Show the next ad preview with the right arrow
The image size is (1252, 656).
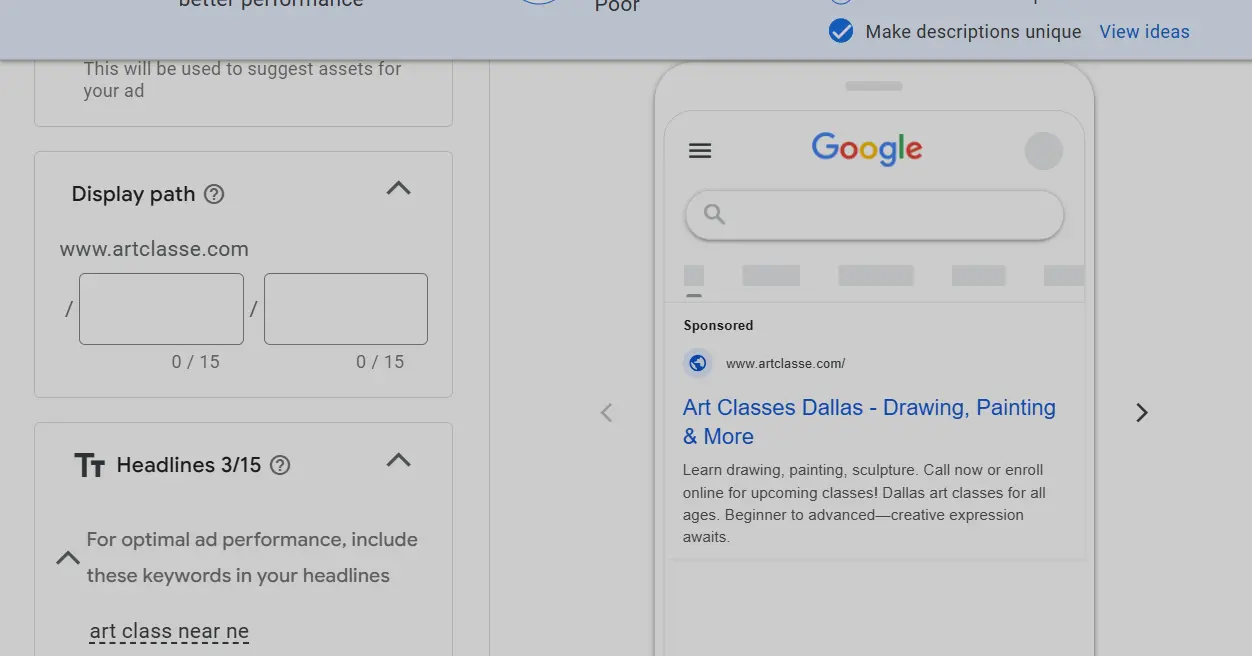pos(1141,412)
